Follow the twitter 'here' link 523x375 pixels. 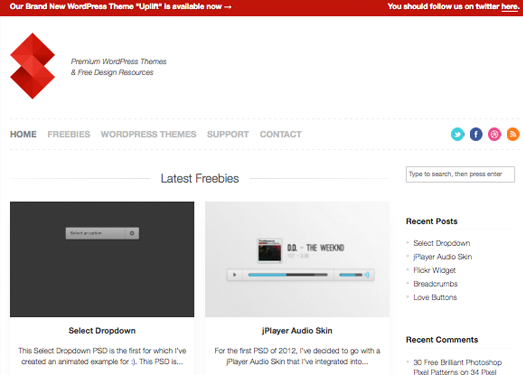pos(509,7)
